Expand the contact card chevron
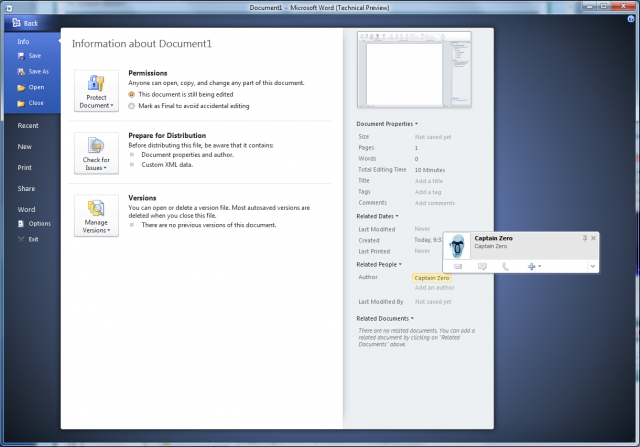 tap(593, 266)
